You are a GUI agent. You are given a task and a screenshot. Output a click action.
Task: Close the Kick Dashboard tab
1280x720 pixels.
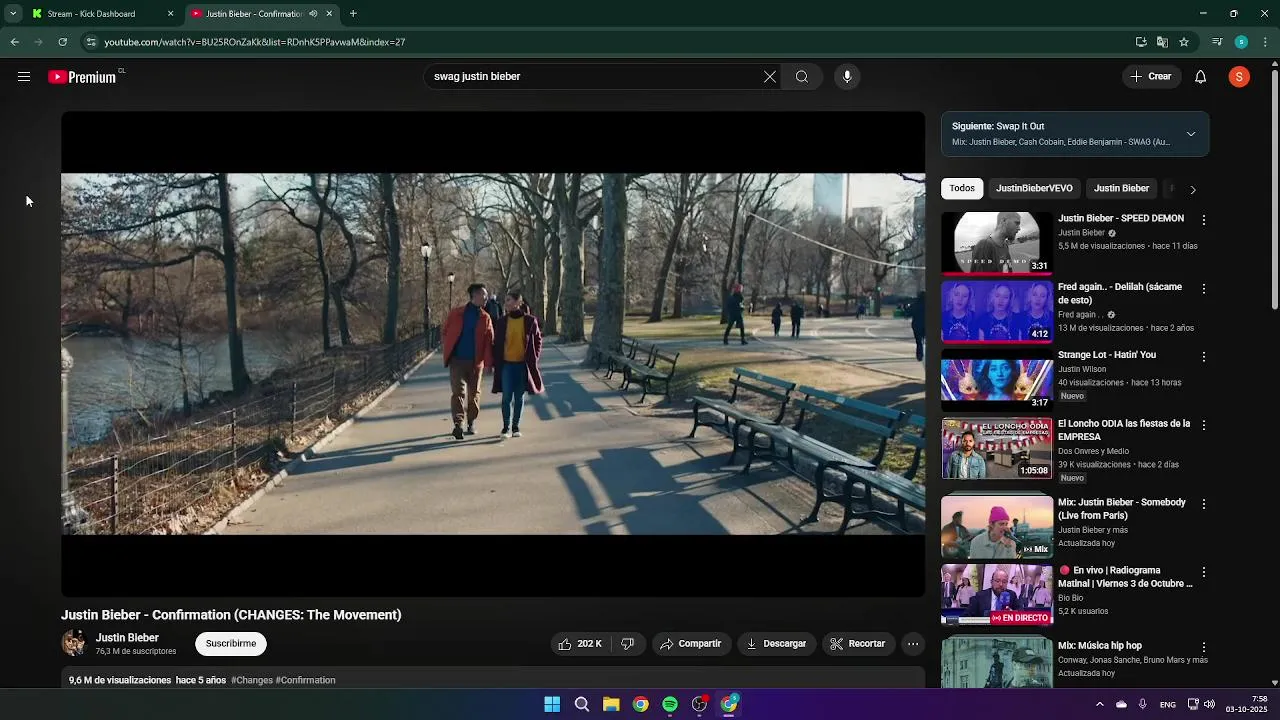point(170,14)
